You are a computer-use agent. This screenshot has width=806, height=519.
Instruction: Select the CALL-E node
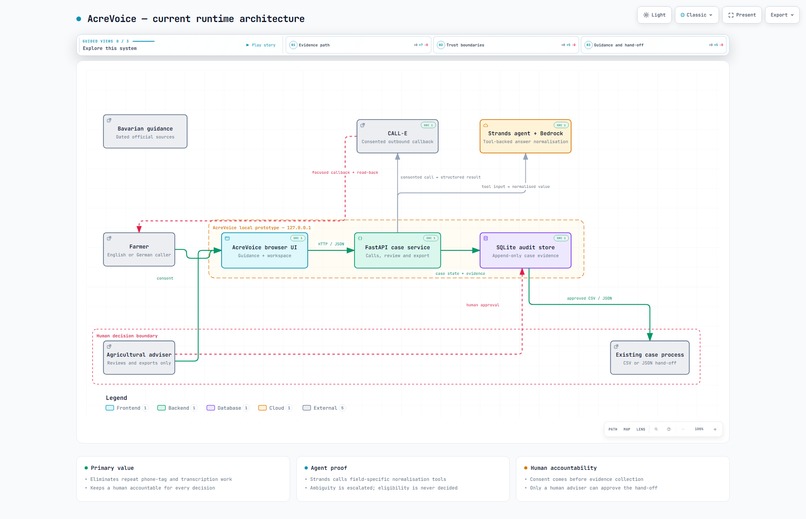tap(397, 136)
